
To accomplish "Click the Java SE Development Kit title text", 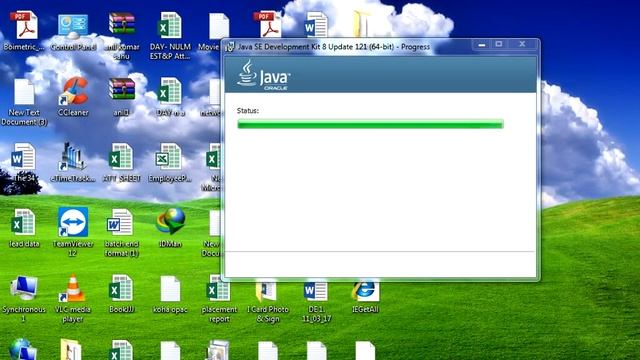I will (x=333, y=47).
